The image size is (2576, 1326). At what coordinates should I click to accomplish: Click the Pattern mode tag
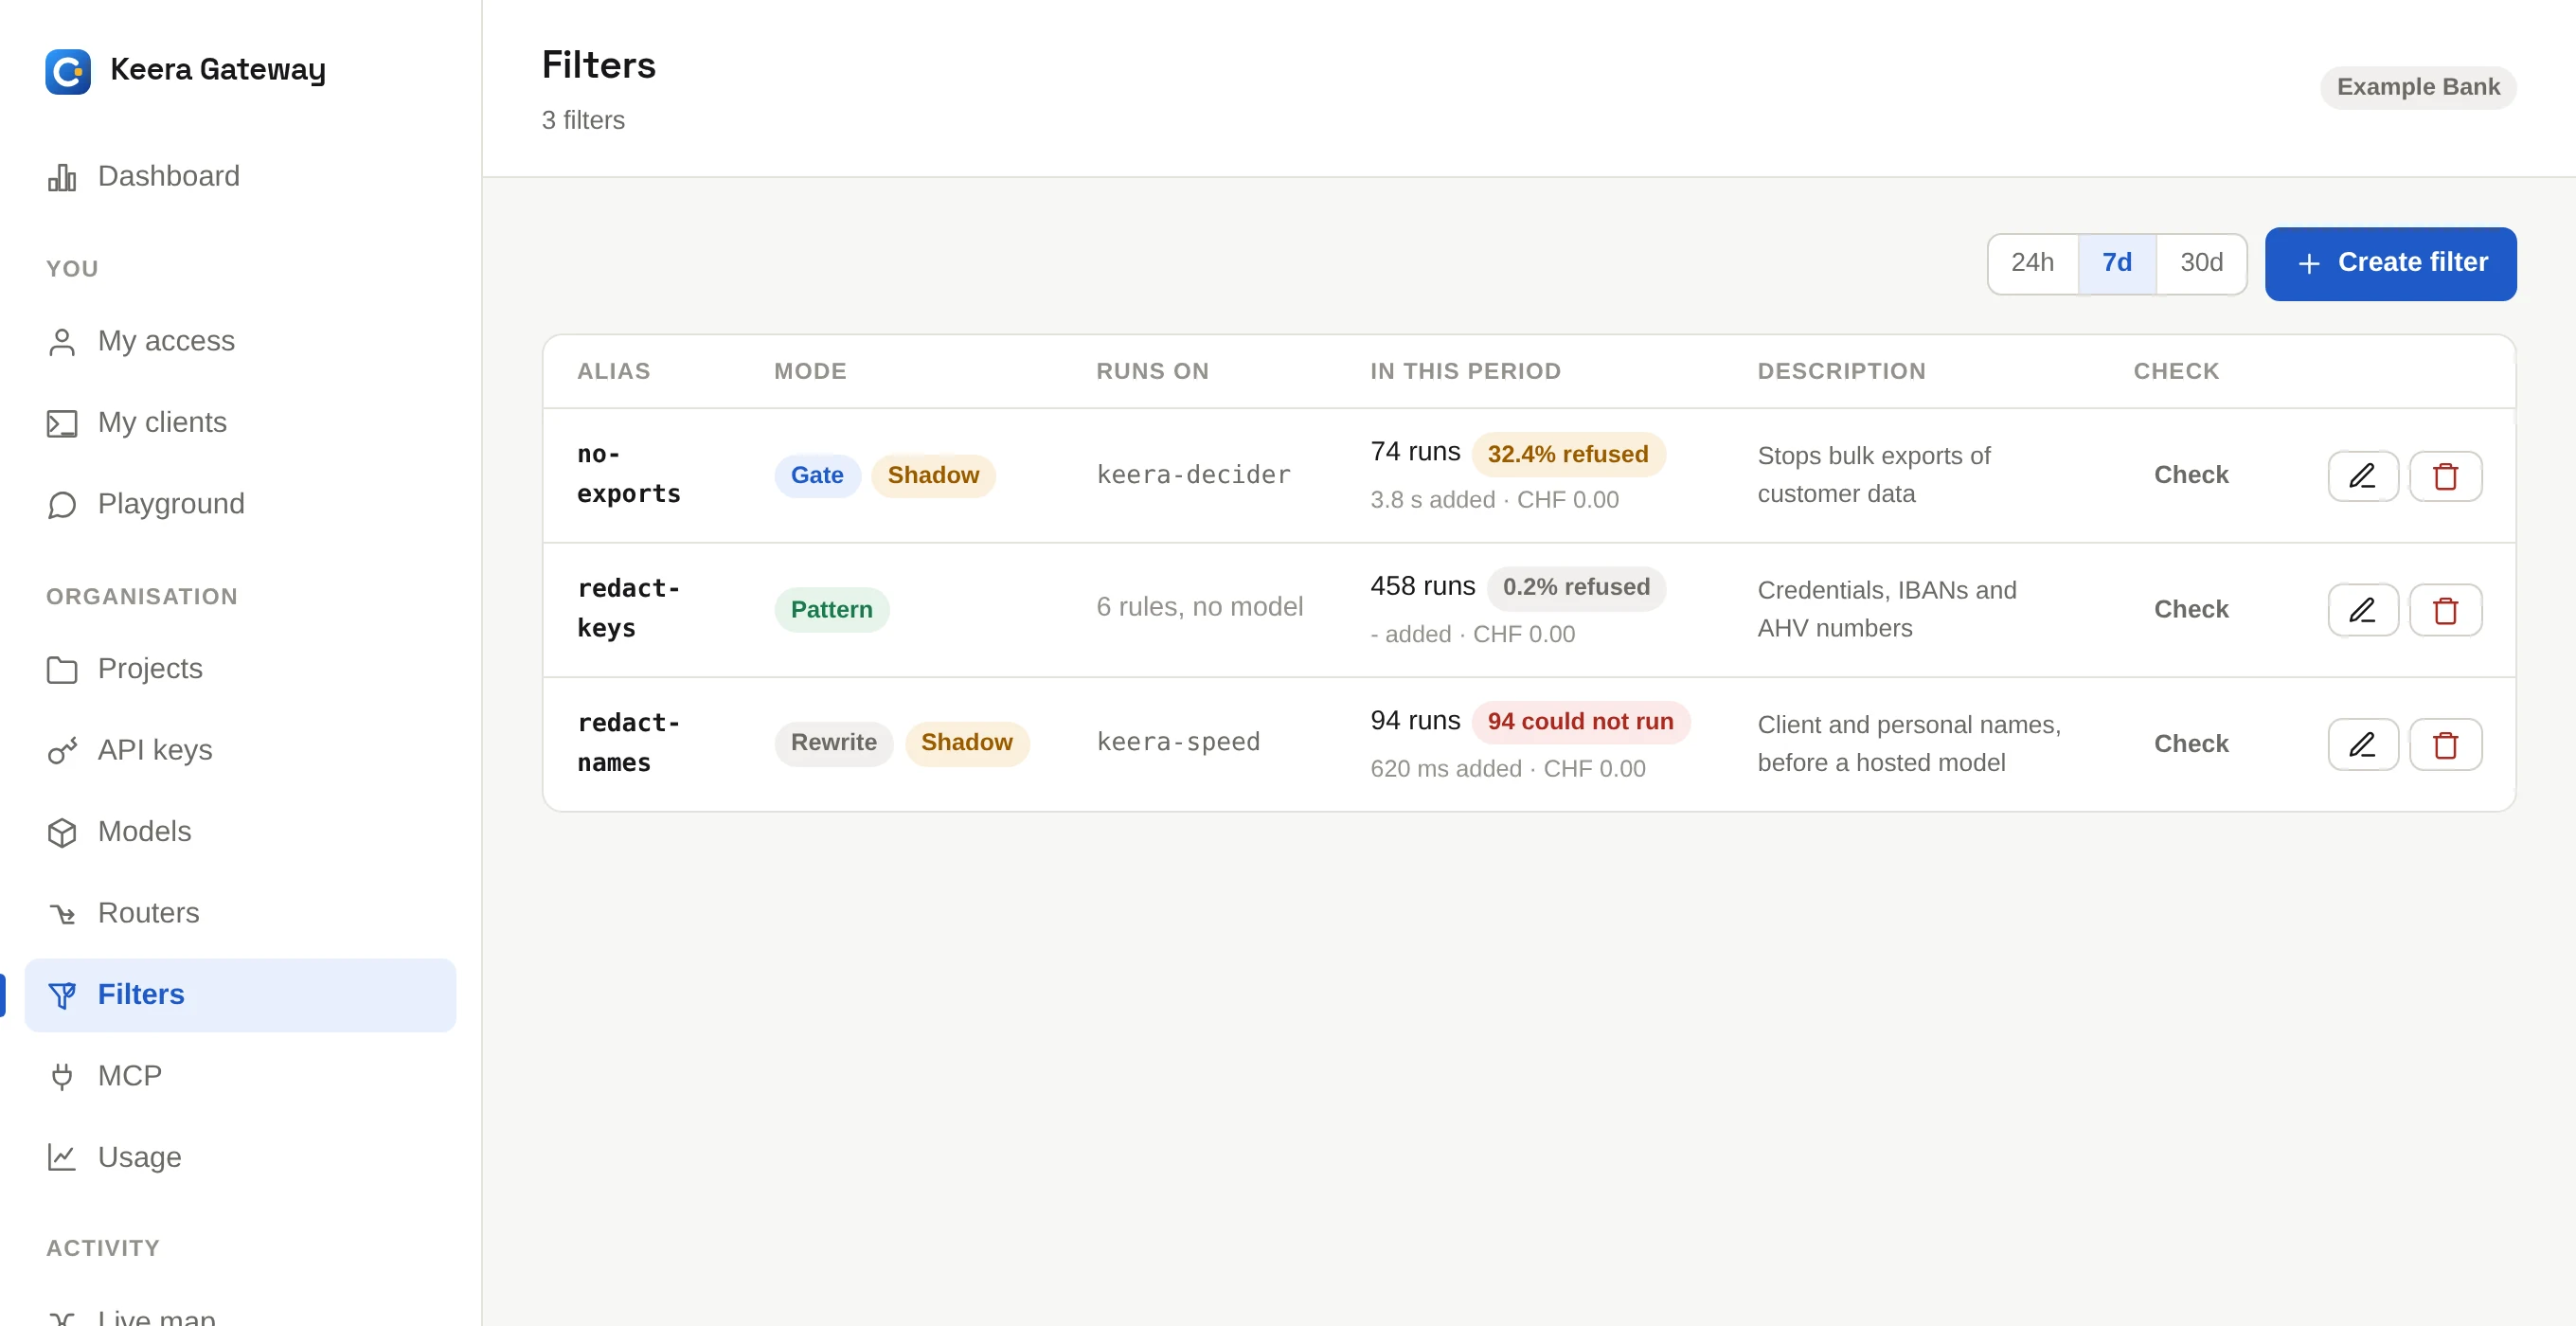point(831,610)
